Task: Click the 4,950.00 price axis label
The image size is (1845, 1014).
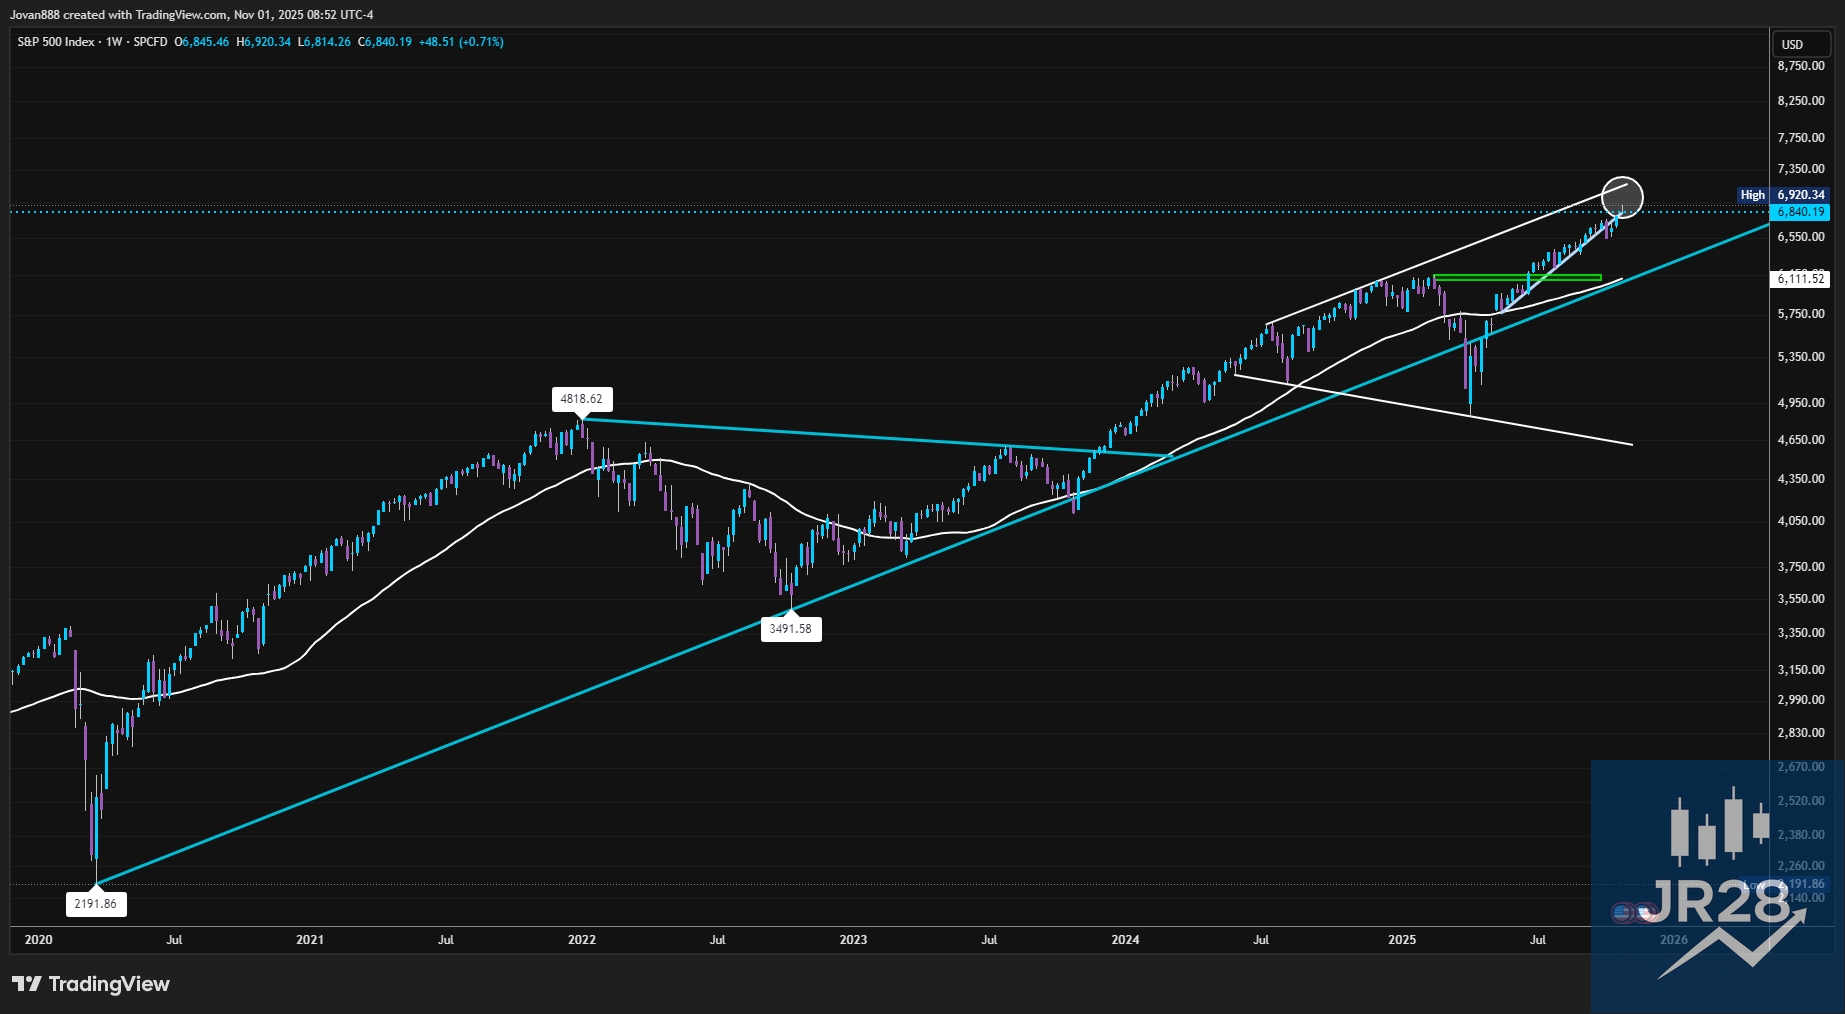Action: pyautogui.click(x=1800, y=403)
